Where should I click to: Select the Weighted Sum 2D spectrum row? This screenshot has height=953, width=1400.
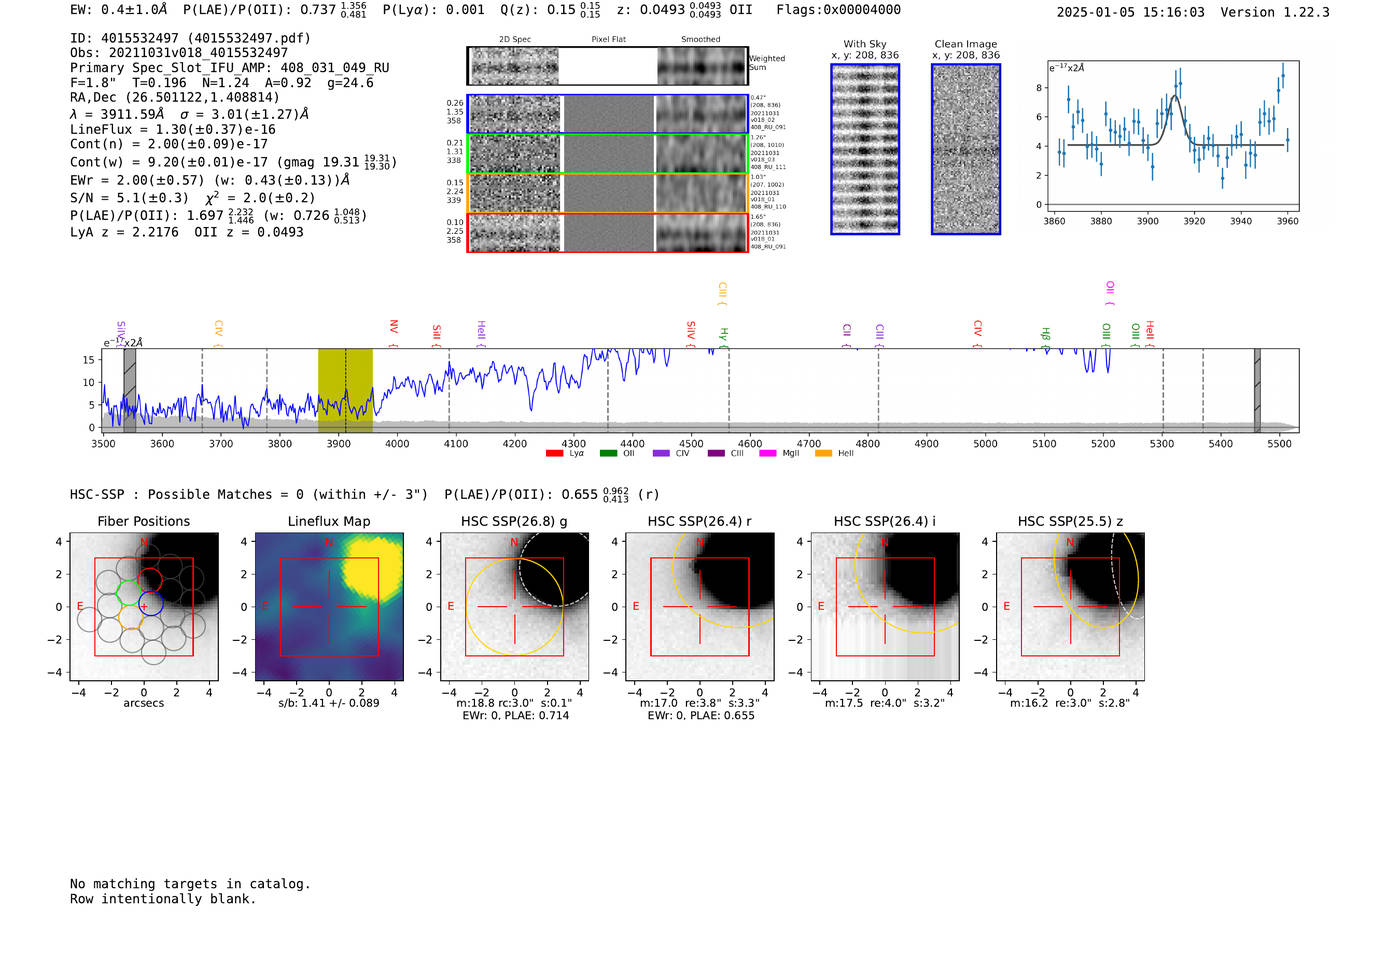(x=607, y=66)
